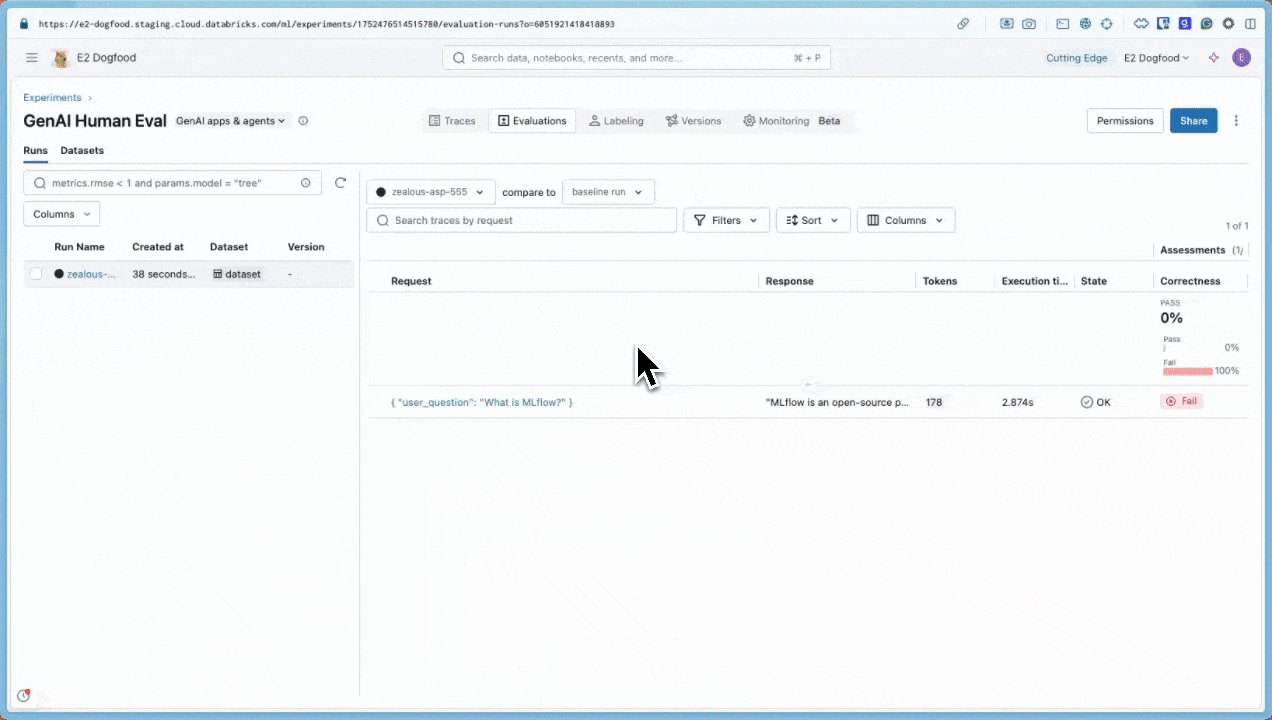Viewport: 1272px width, 720px height.
Task: Open the Filters dropdown
Action: point(726,220)
